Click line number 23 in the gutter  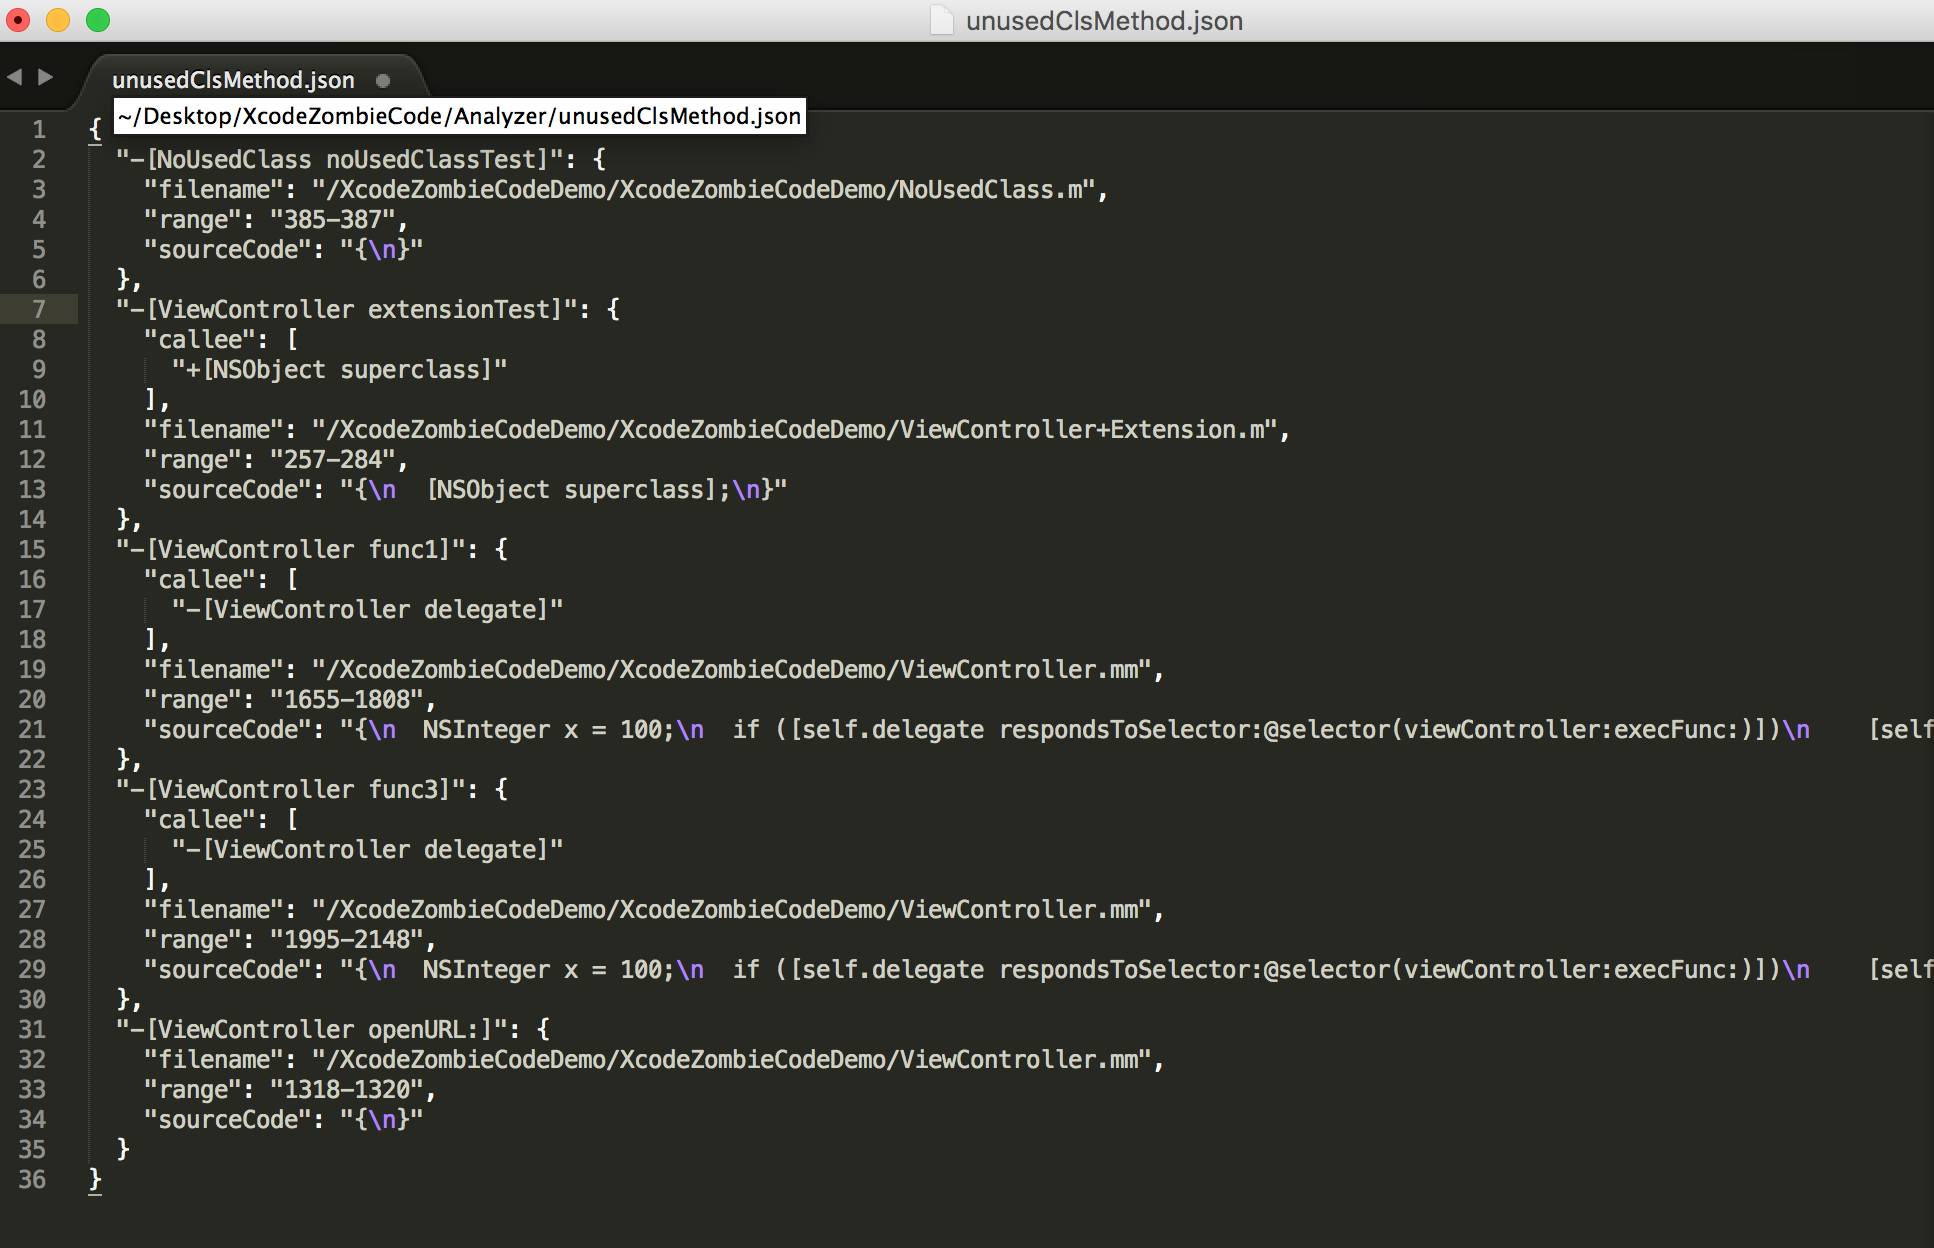coord(32,789)
